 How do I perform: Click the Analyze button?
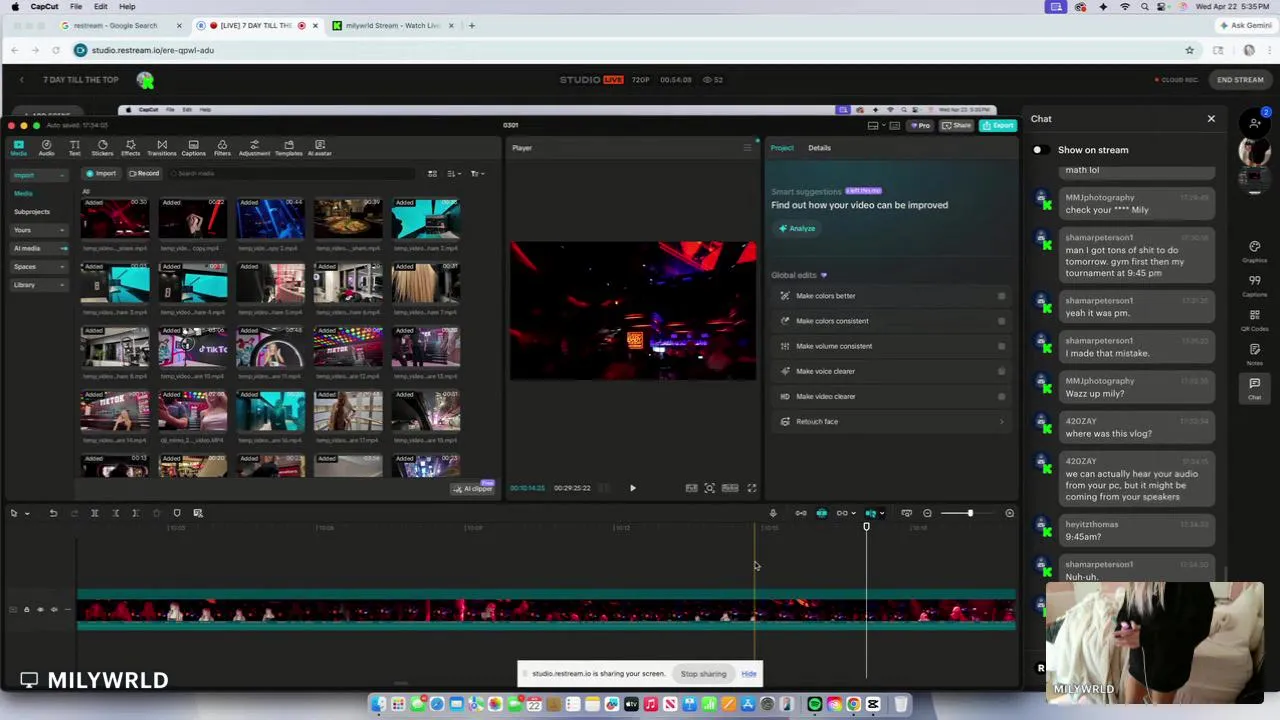pos(798,229)
